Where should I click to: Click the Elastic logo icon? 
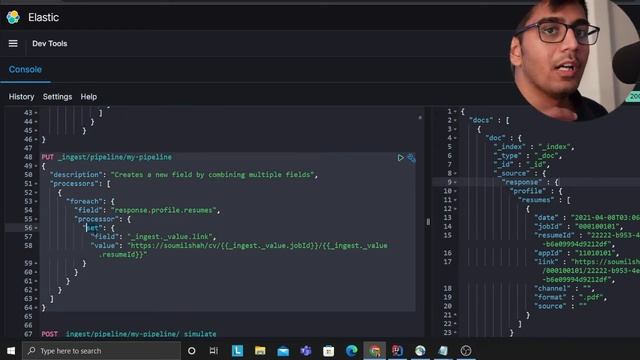pos(13,17)
